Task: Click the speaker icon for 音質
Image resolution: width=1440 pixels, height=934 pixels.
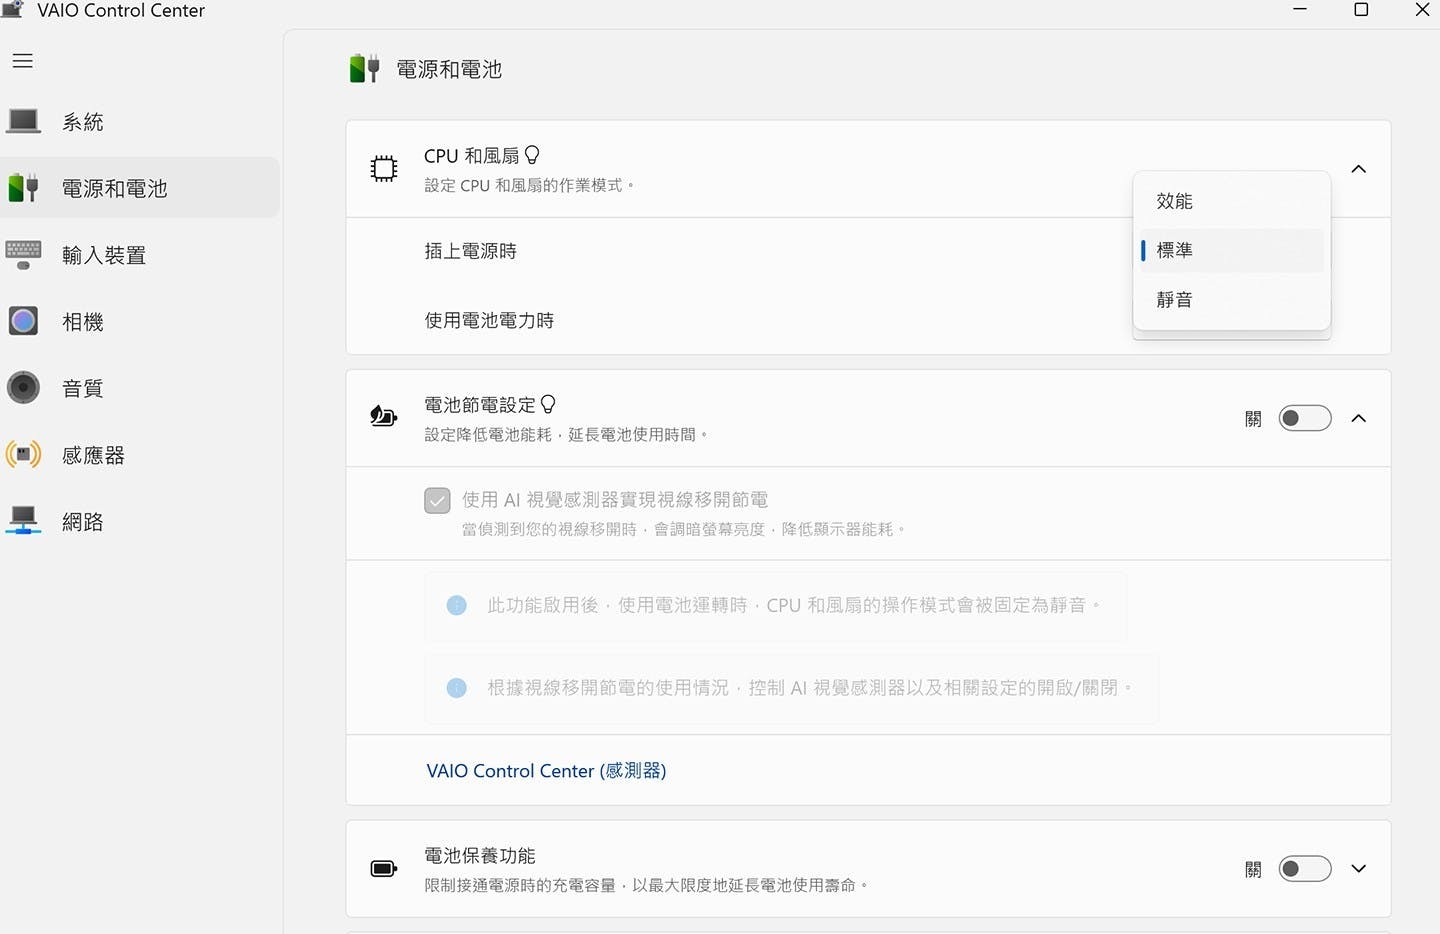Action: [x=23, y=388]
